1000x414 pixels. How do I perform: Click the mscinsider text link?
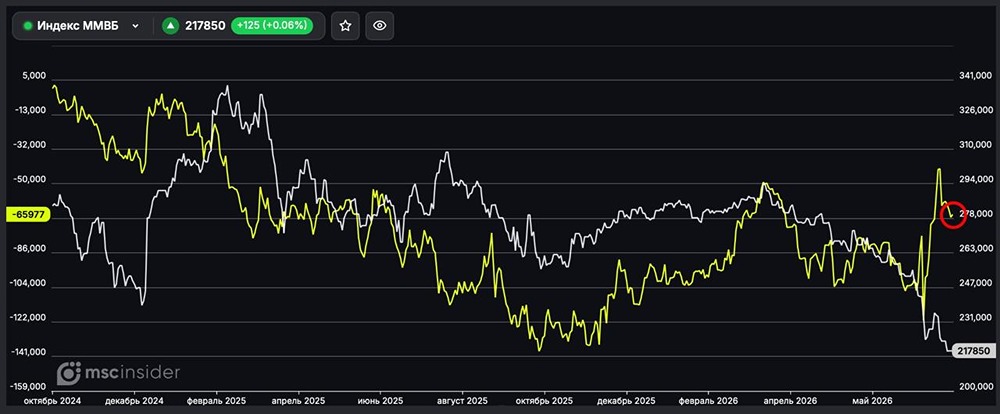click(133, 373)
